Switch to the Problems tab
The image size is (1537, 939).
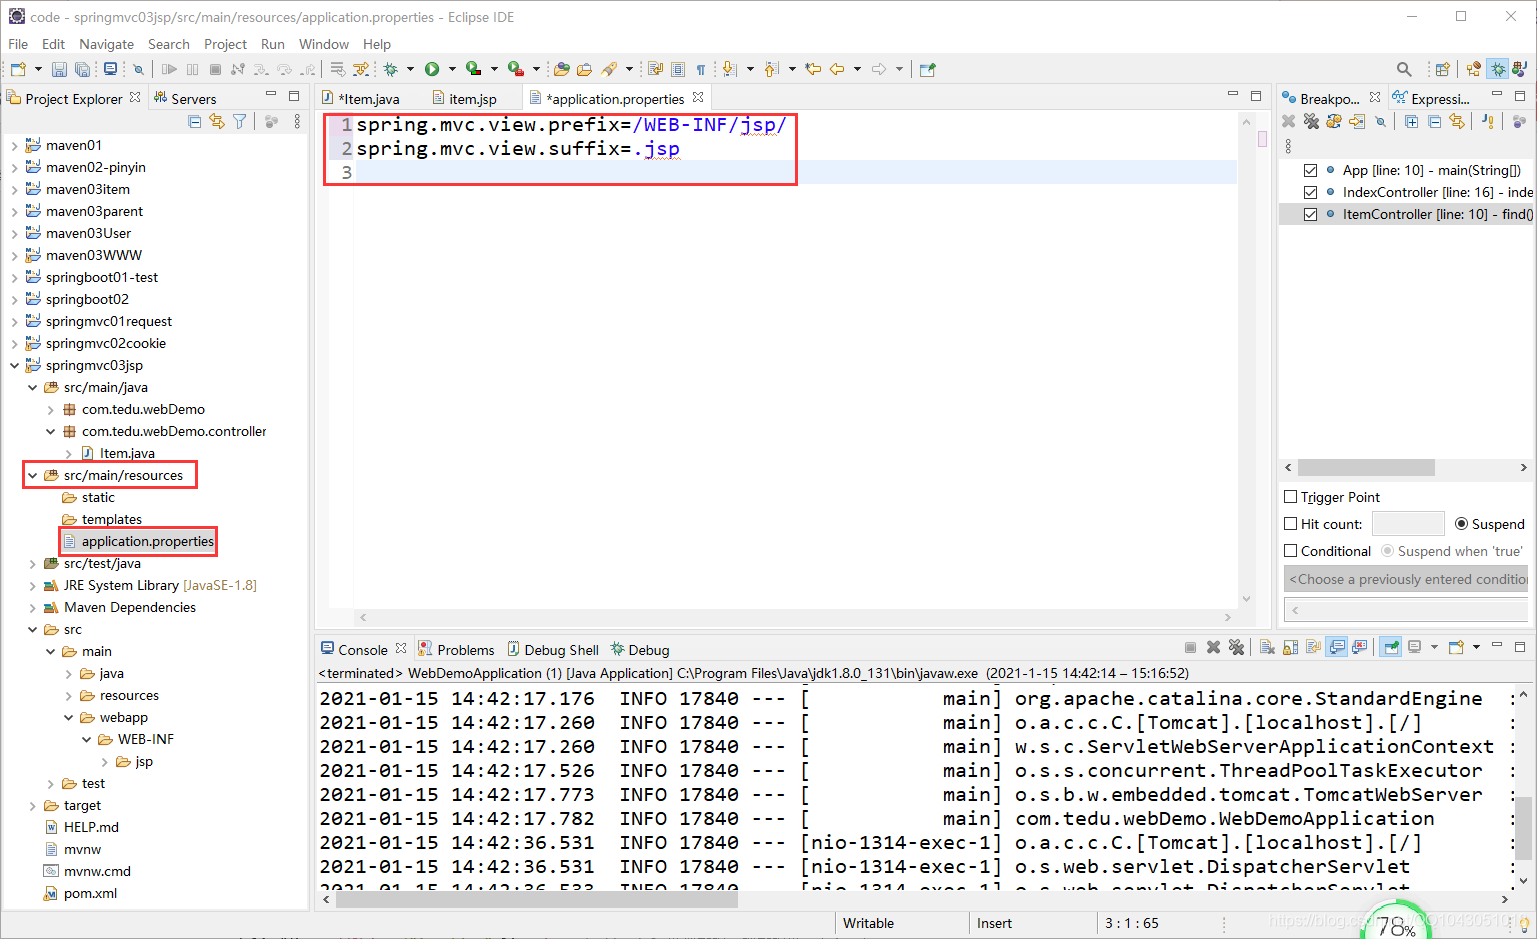tap(456, 649)
